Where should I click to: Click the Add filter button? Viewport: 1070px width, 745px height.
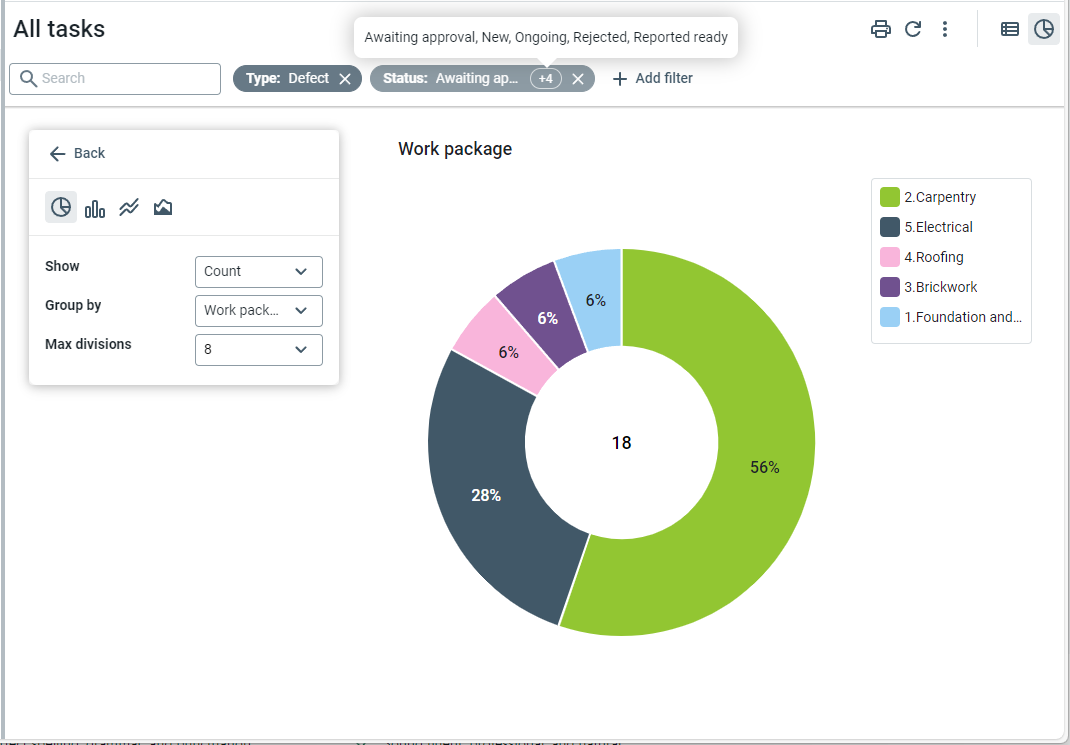pos(652,78)
